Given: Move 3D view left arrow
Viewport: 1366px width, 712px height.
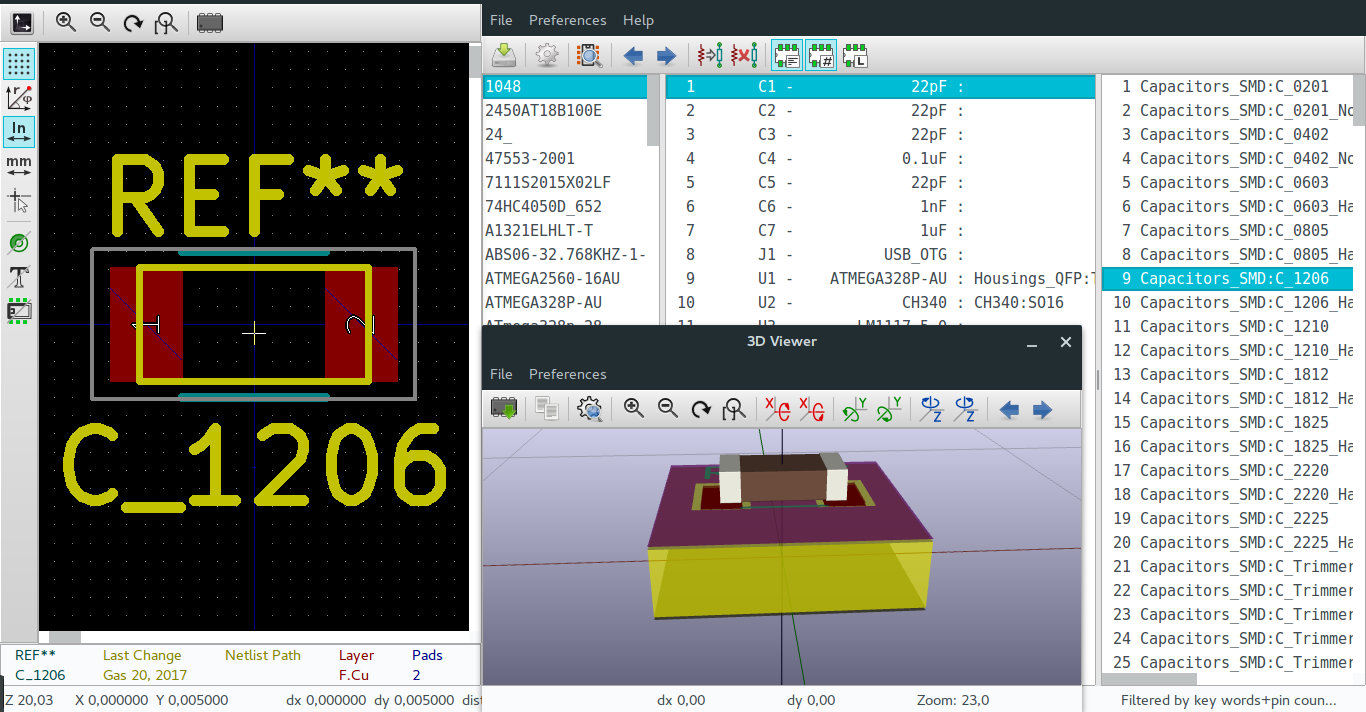Looking at the screenshot, I should coord(1009,409).
